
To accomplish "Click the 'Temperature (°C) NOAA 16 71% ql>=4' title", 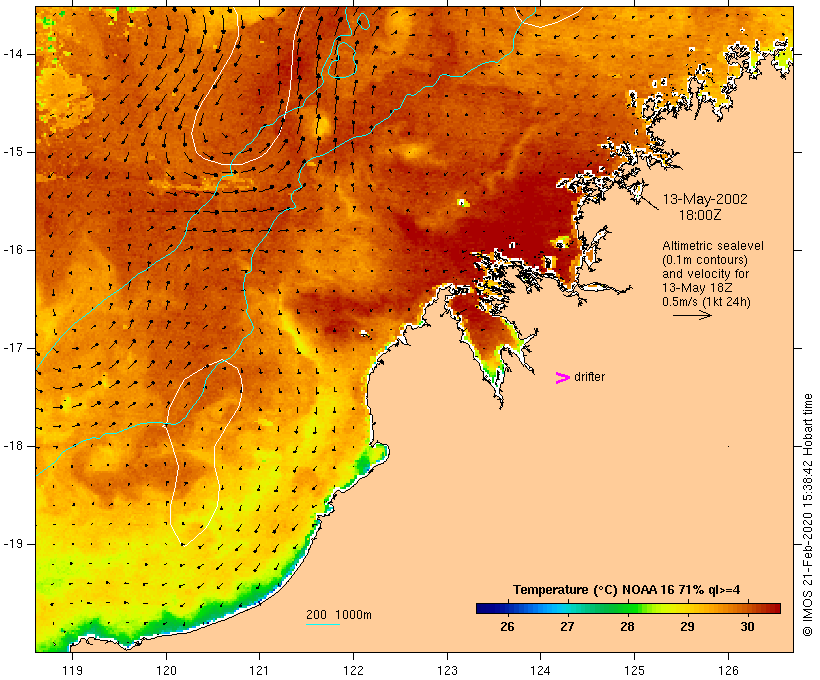I will pos(627,590).
